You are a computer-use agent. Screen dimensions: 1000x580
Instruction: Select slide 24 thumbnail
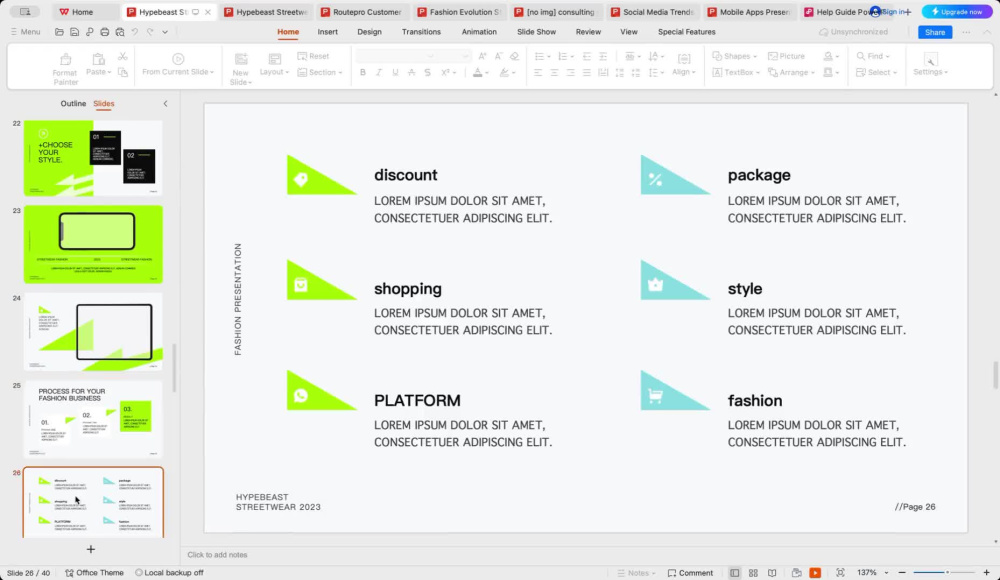pyautogui.click(x=93, y=332)
